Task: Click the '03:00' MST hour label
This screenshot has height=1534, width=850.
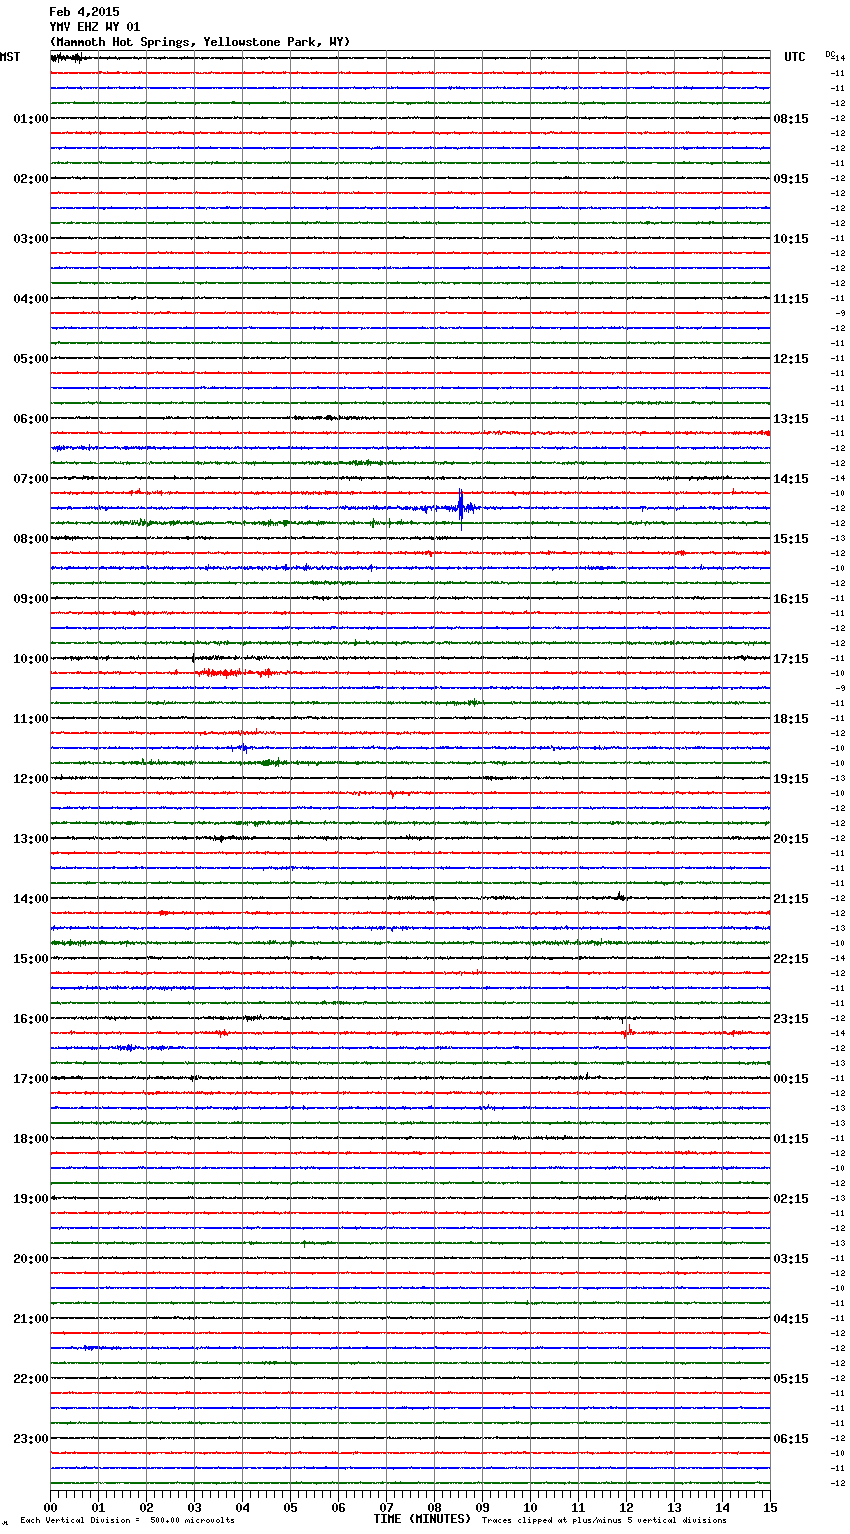Action: pos(30,239)
